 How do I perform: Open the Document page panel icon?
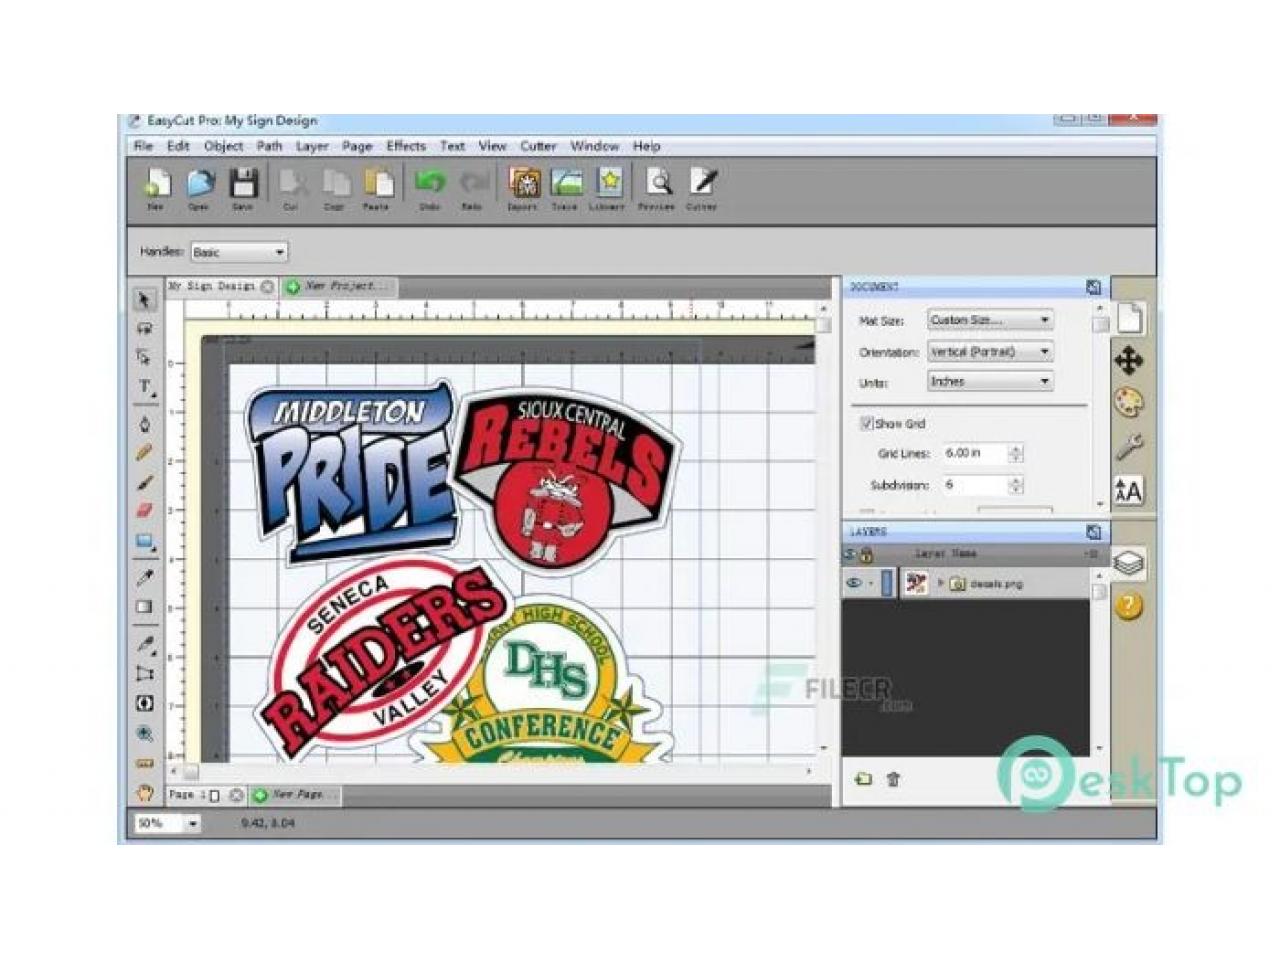(1129, 318)
